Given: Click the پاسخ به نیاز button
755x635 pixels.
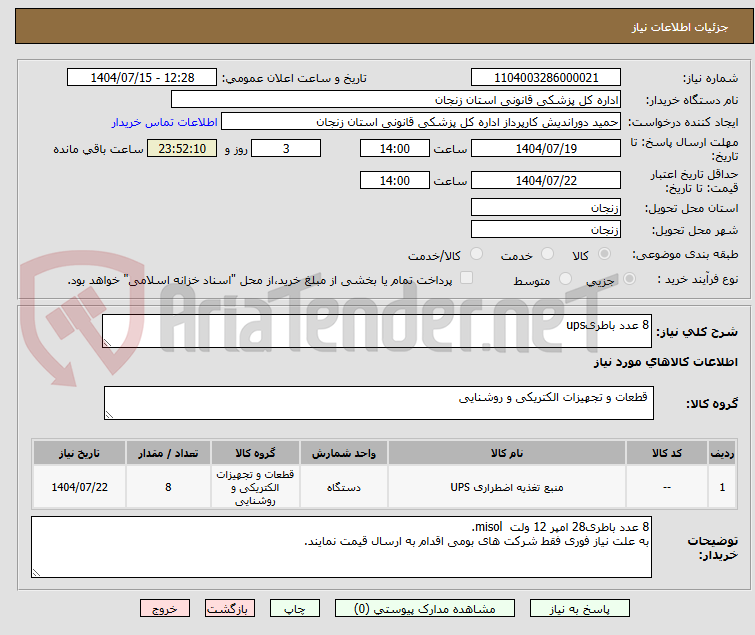Looking at the screenshot, I should tap(579, 609).
